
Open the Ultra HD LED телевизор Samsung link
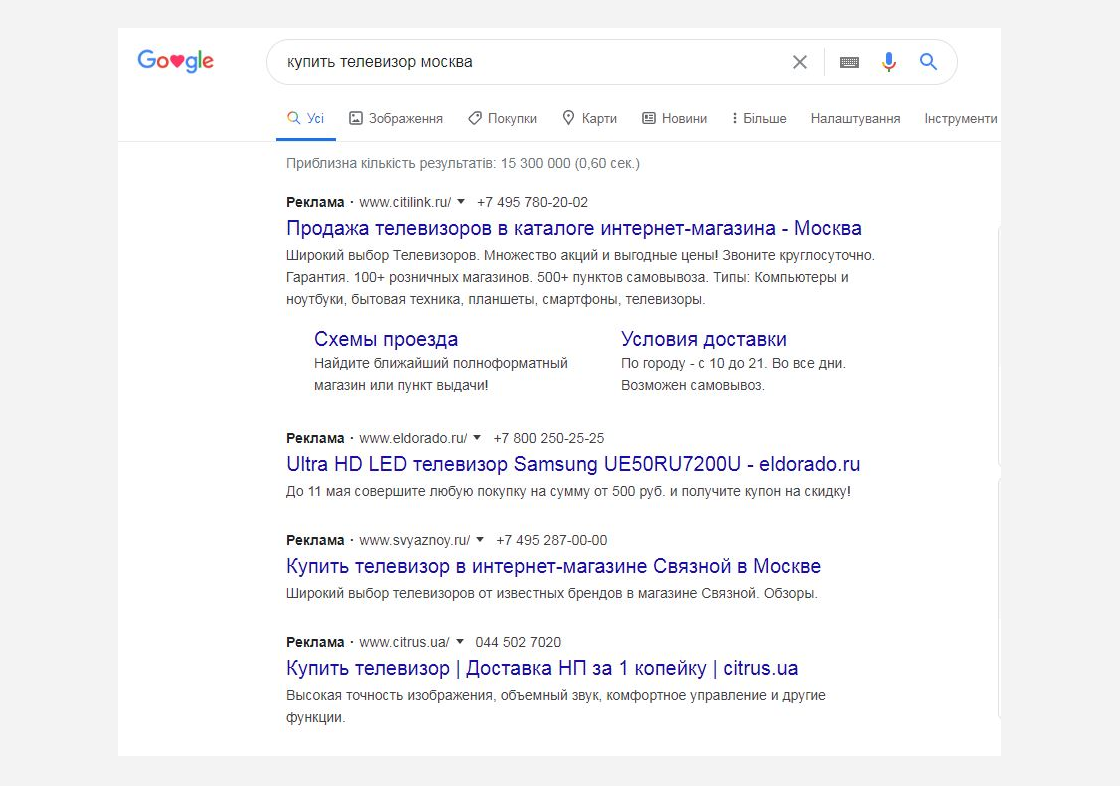click(x=573, y=464)
